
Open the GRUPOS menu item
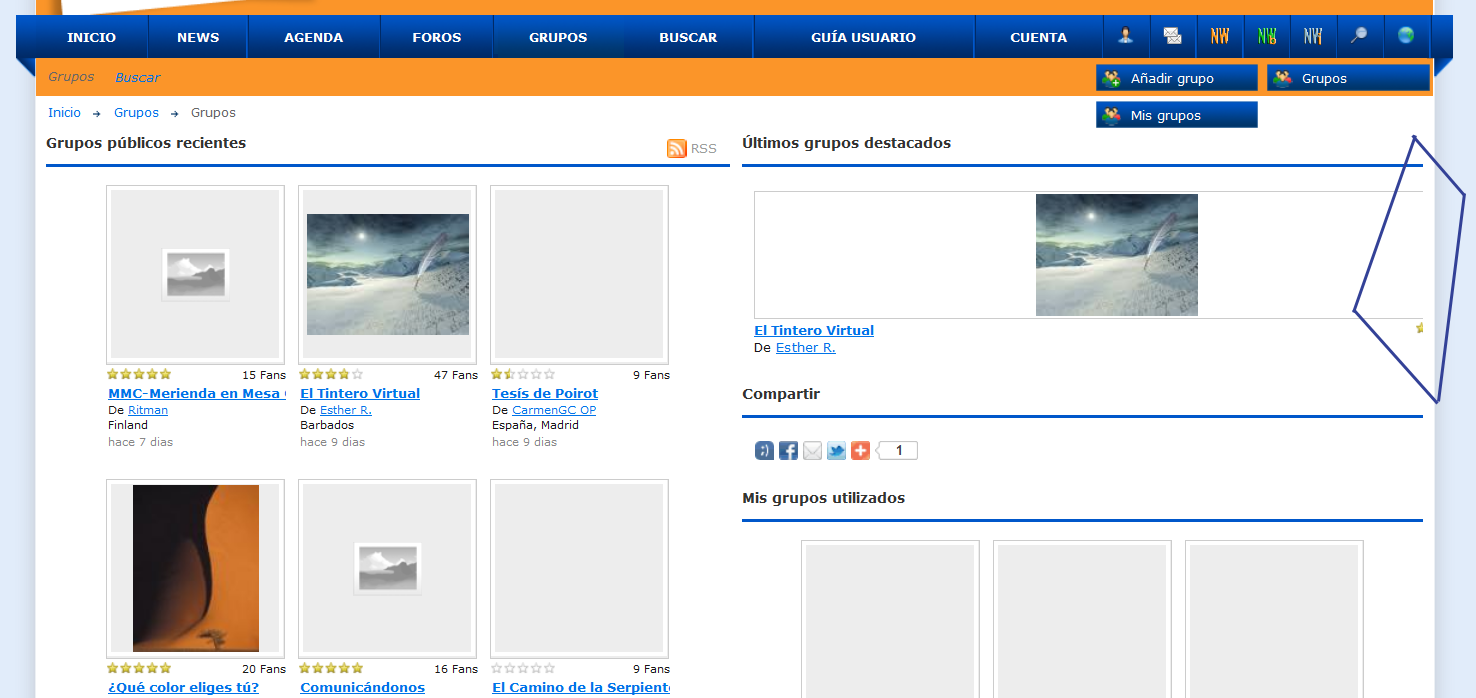click(x=558, y=37)
